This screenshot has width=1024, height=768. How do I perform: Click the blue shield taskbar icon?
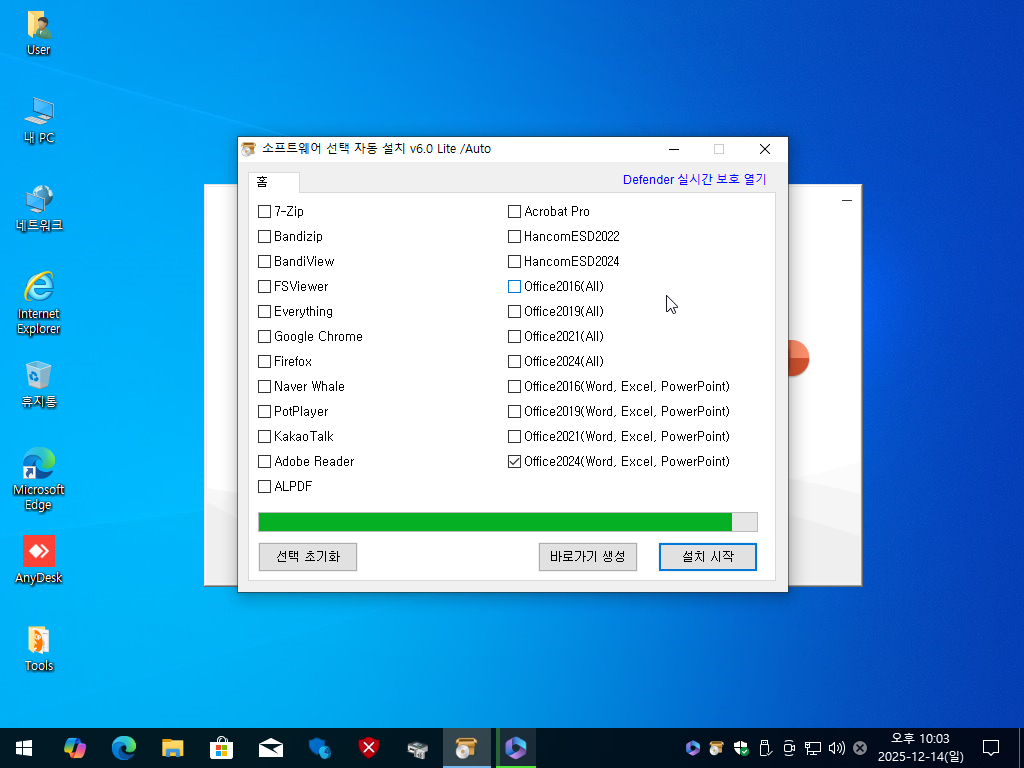pos(319,748)
